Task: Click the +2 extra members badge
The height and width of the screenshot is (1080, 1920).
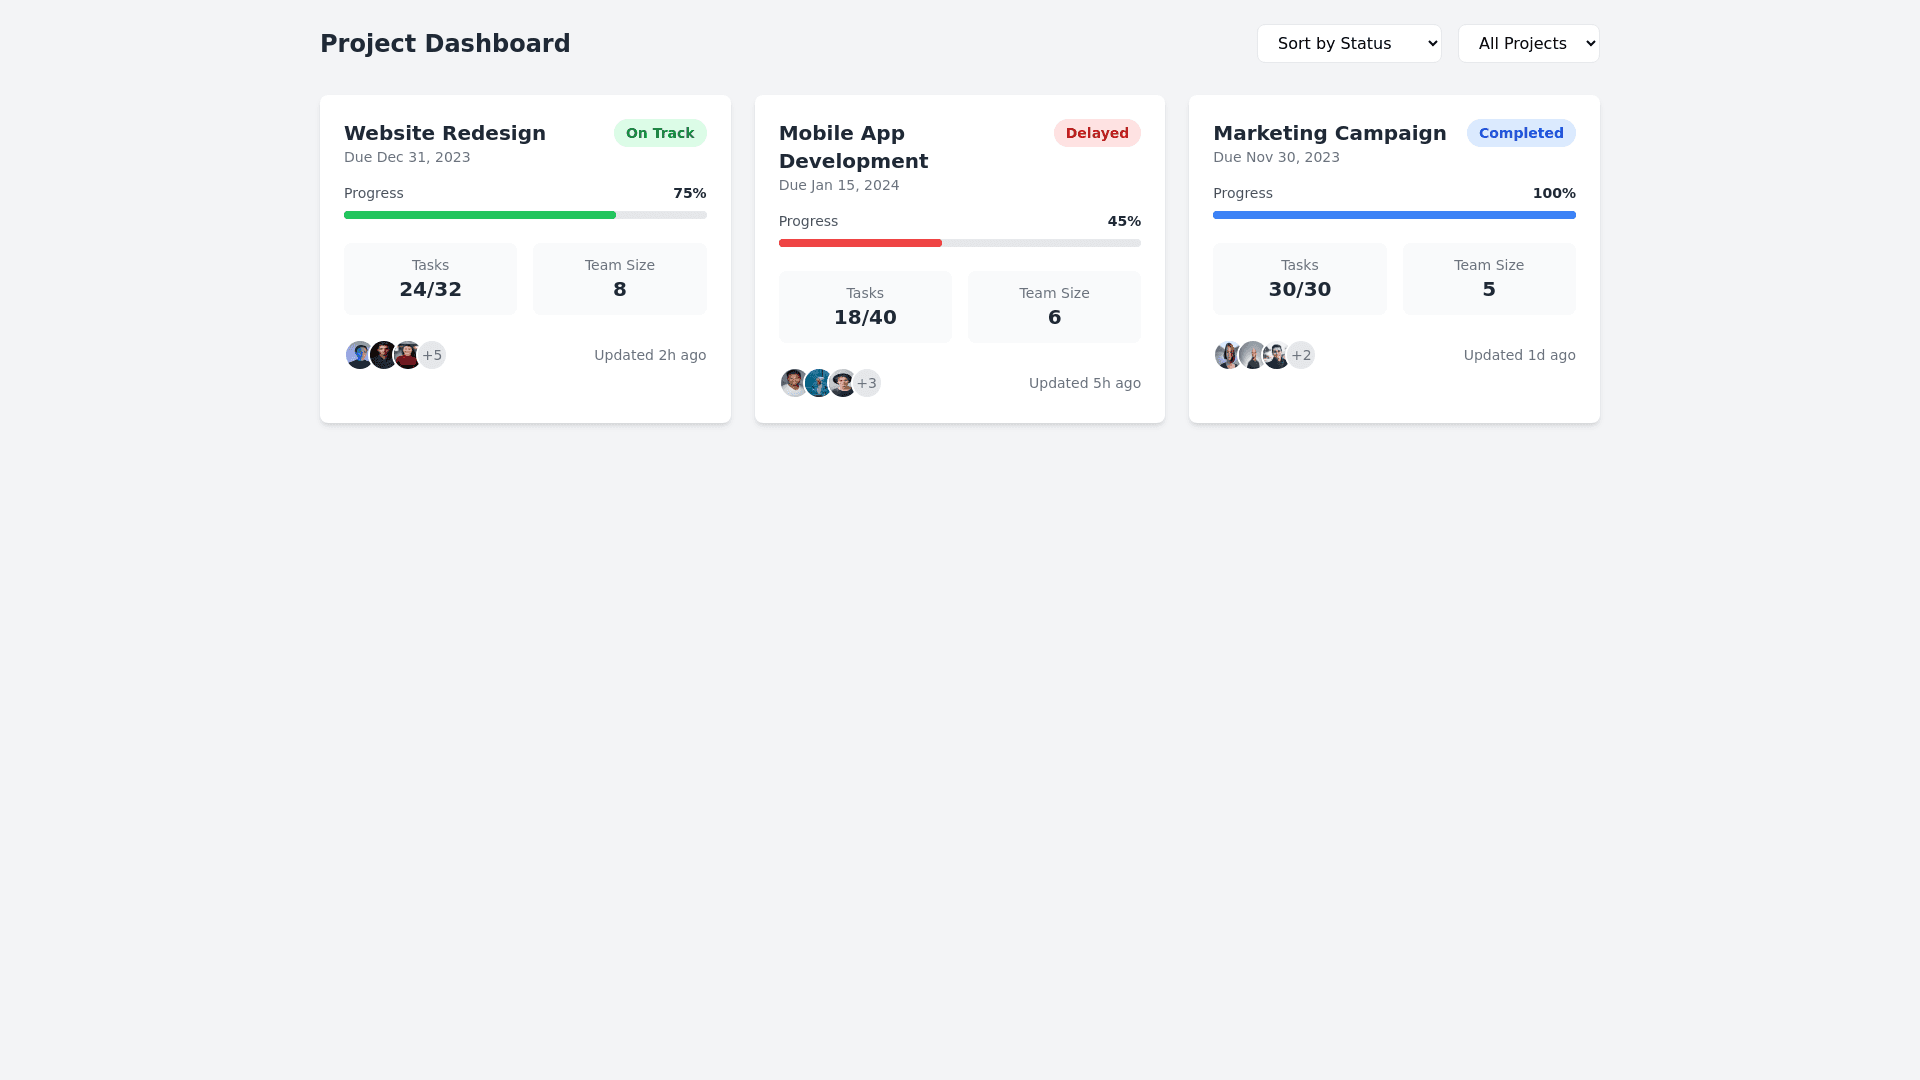Action: pyautogui.click(x=1302, y=355)
